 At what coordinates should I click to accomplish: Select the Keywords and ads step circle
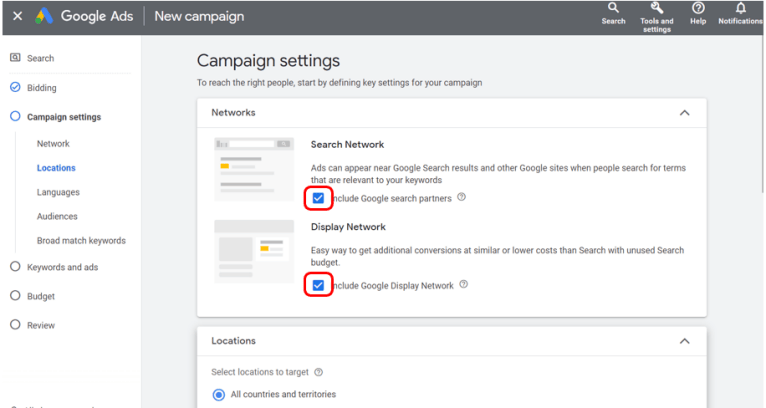coord(15,266)
